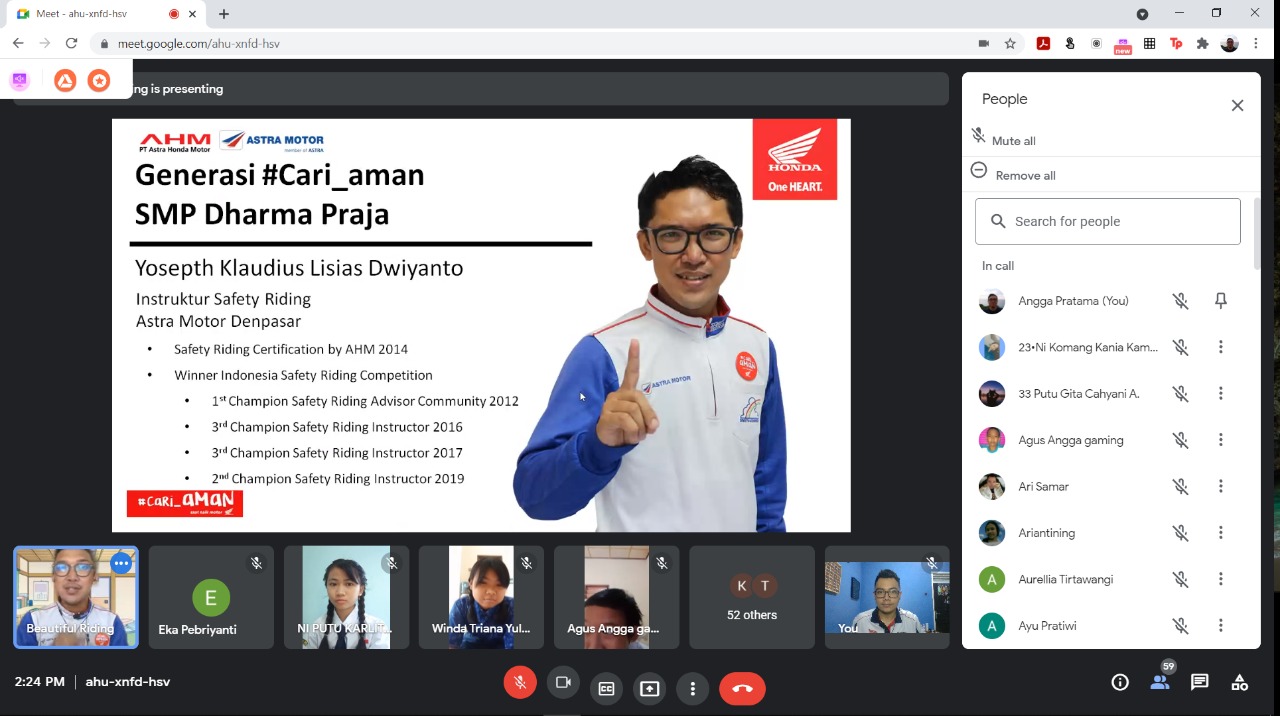This screenshot has height=716, width=1280.
Task: Open the Adobe Acrobat extension
Action: [x=1043, y=43]
